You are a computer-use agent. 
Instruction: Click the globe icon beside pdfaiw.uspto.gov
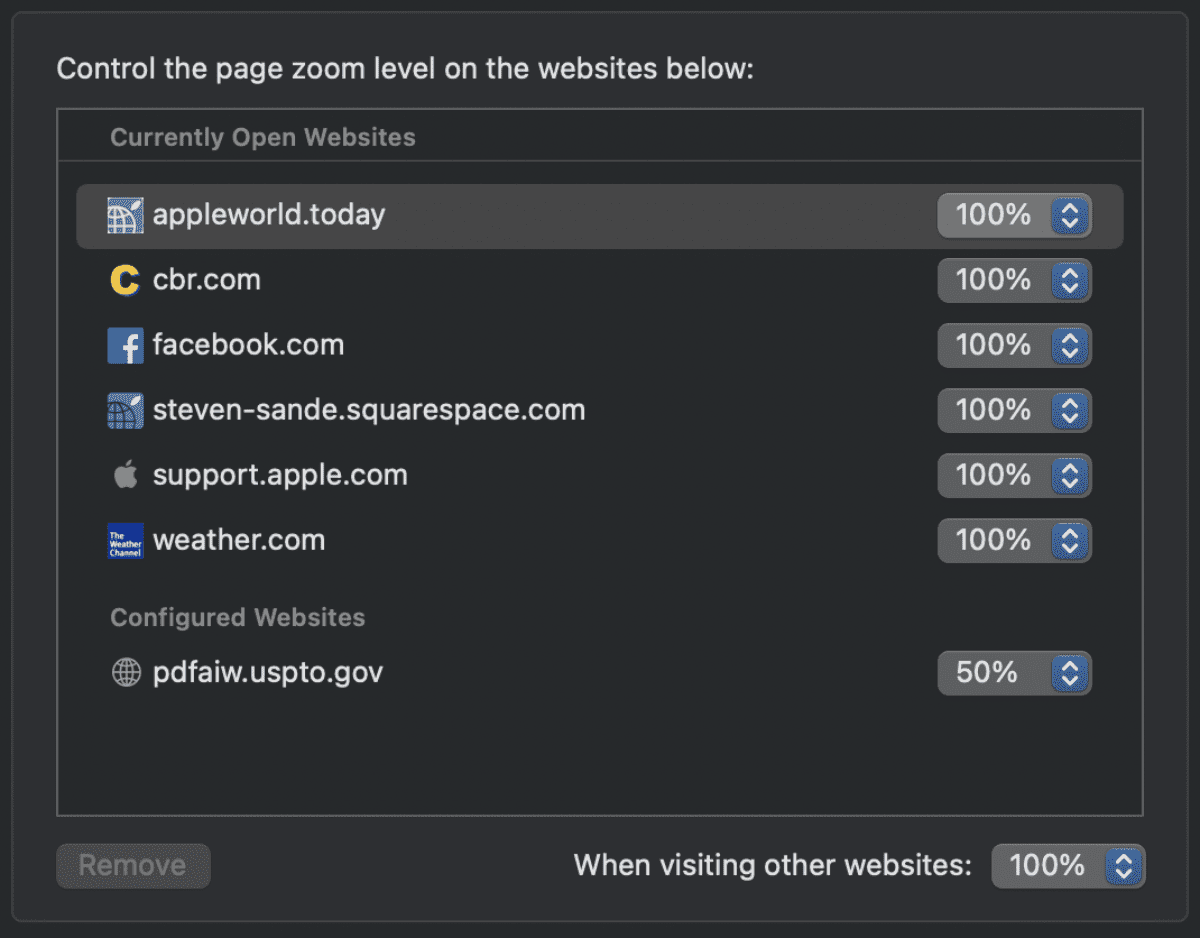(125, 673)
